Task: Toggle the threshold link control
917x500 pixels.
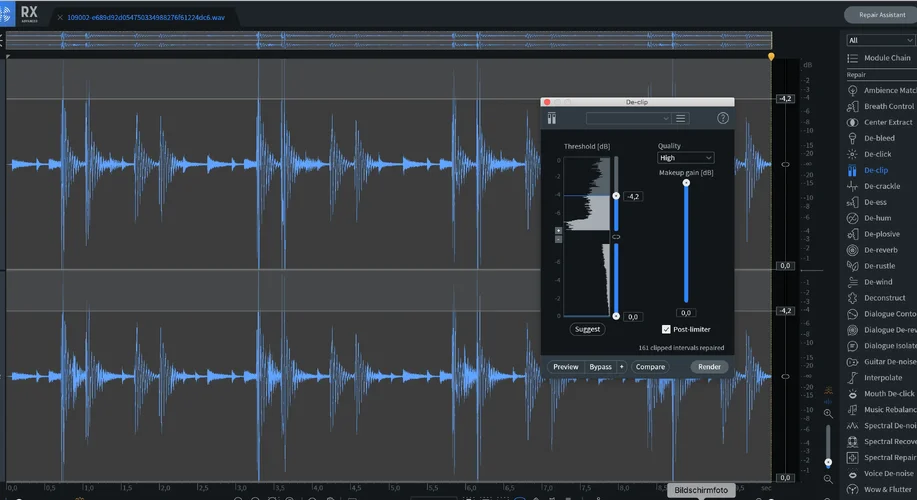Action: [616, 236]
